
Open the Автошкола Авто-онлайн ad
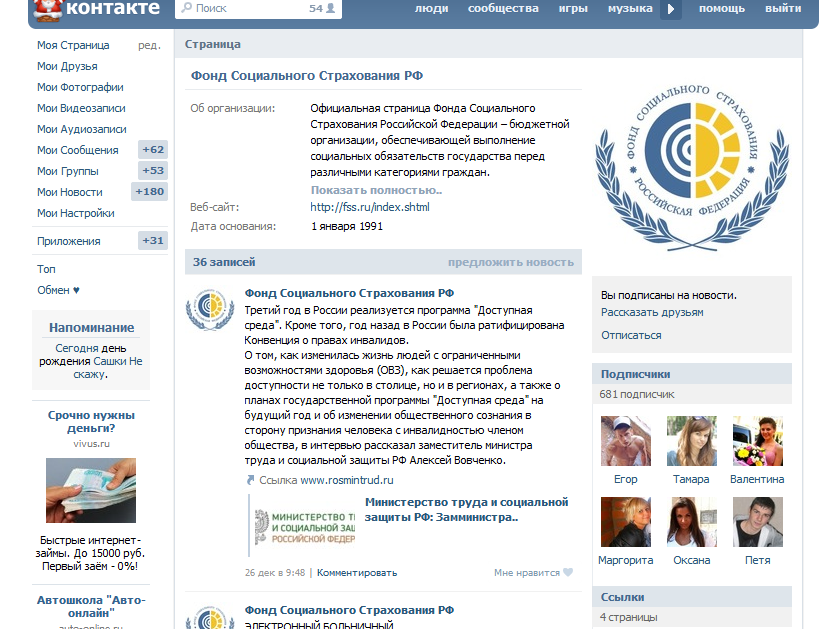point(91,606)
